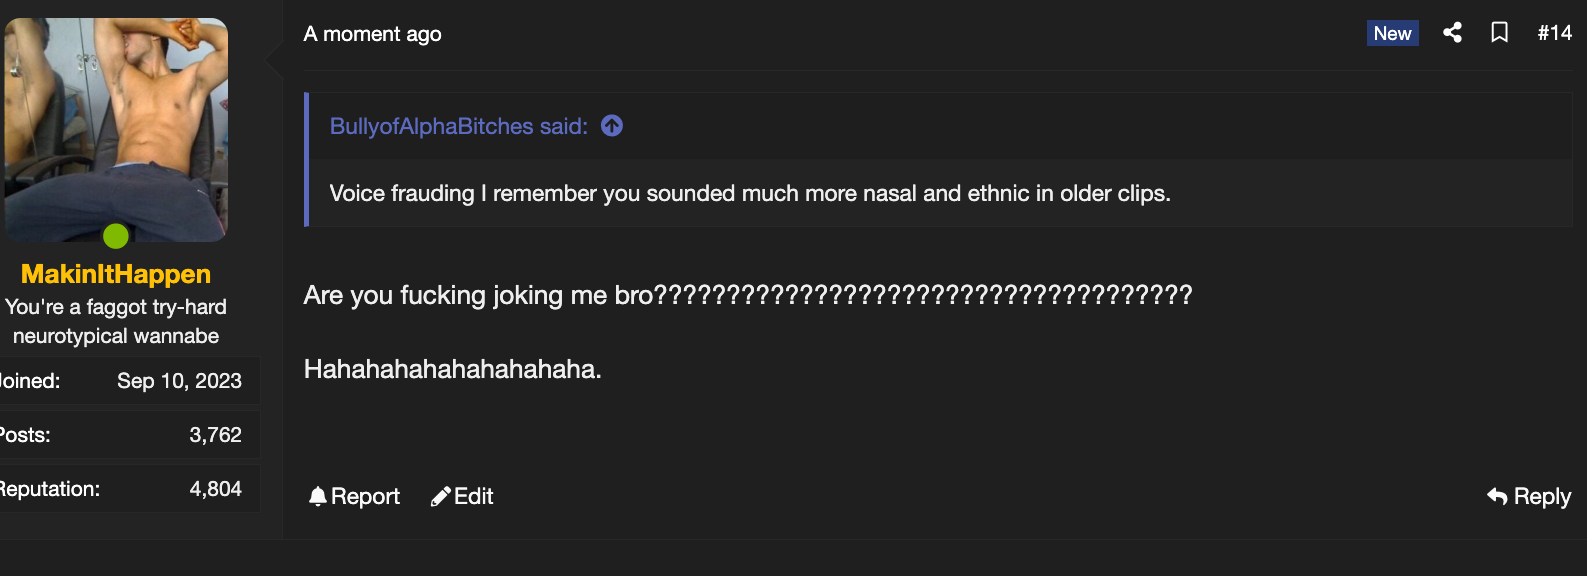Edit this post
The height and width of the screenshot is (576, 1587).
pyautogui.click(x=462, y=496)
